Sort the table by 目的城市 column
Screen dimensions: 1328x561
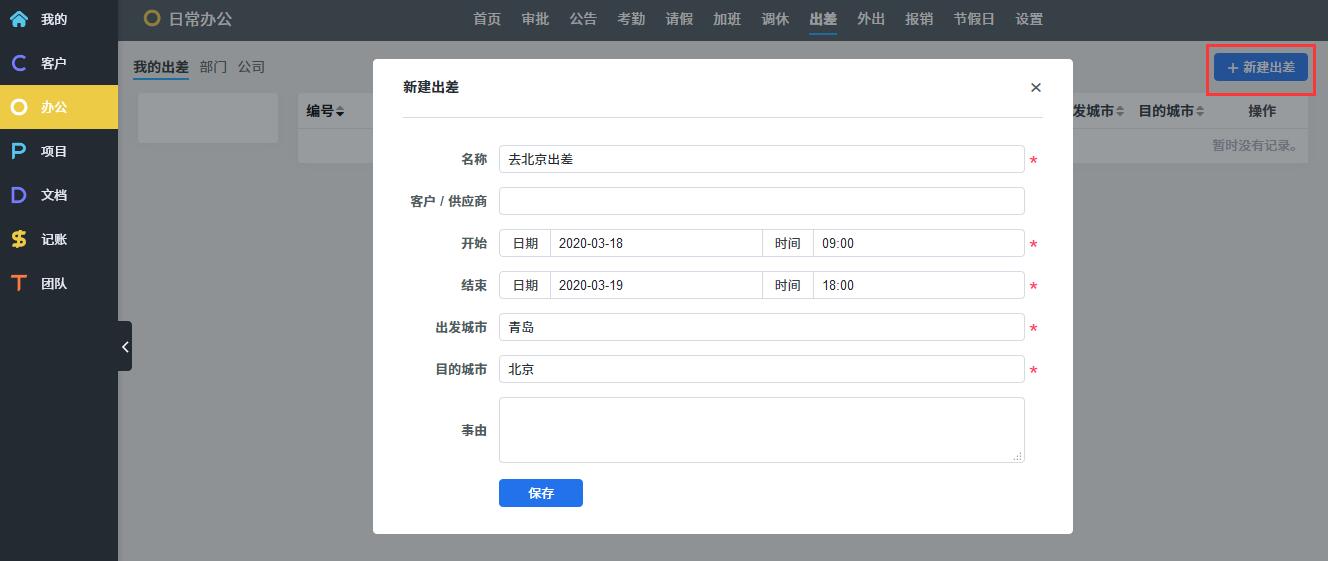1171,111
